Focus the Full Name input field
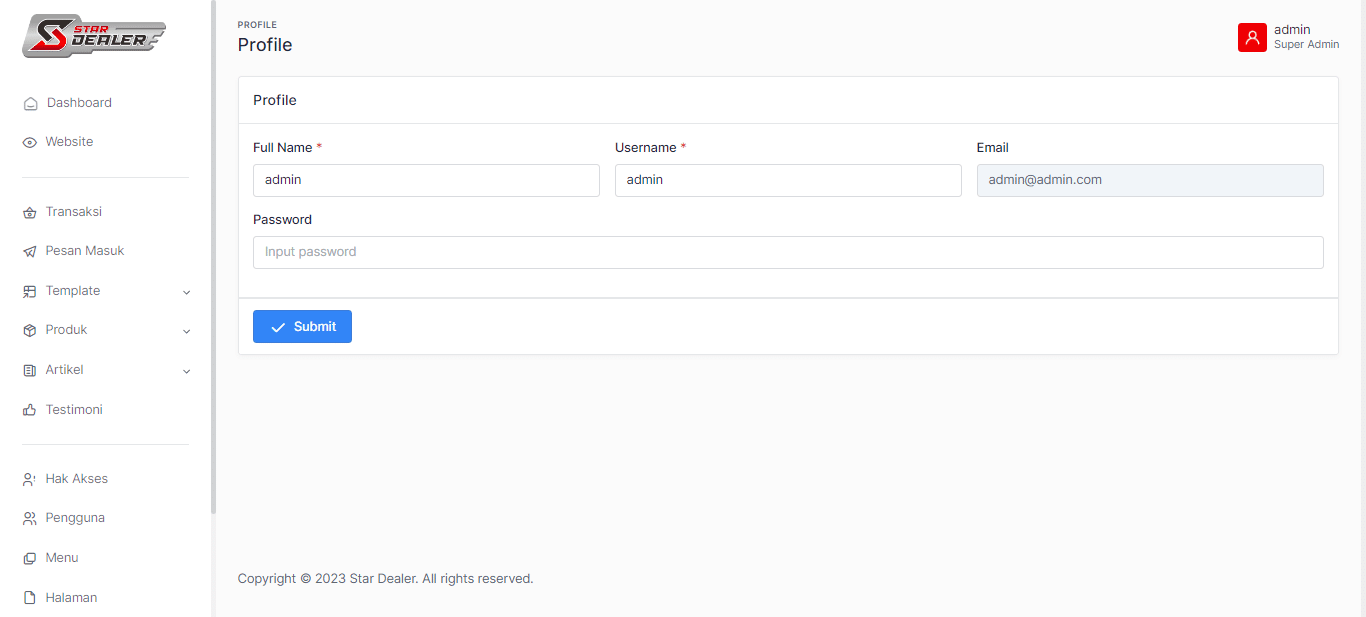This screenshot has width=1366, height=617. tap(426, 180)
